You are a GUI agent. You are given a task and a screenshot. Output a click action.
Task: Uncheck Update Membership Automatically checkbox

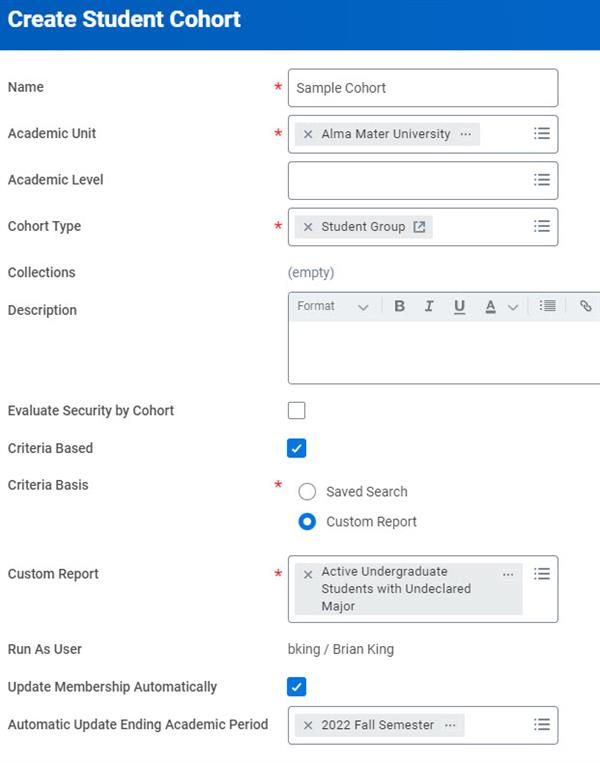296,687
